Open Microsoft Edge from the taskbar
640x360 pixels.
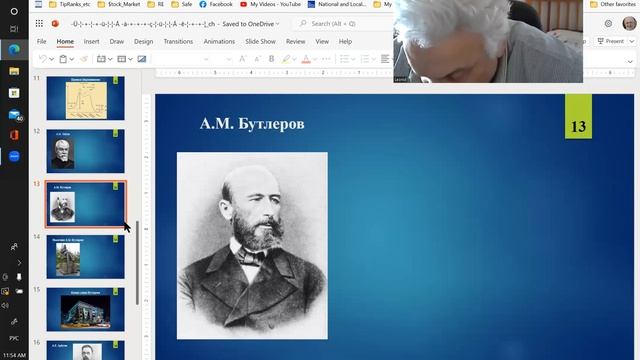pos(14,49)
